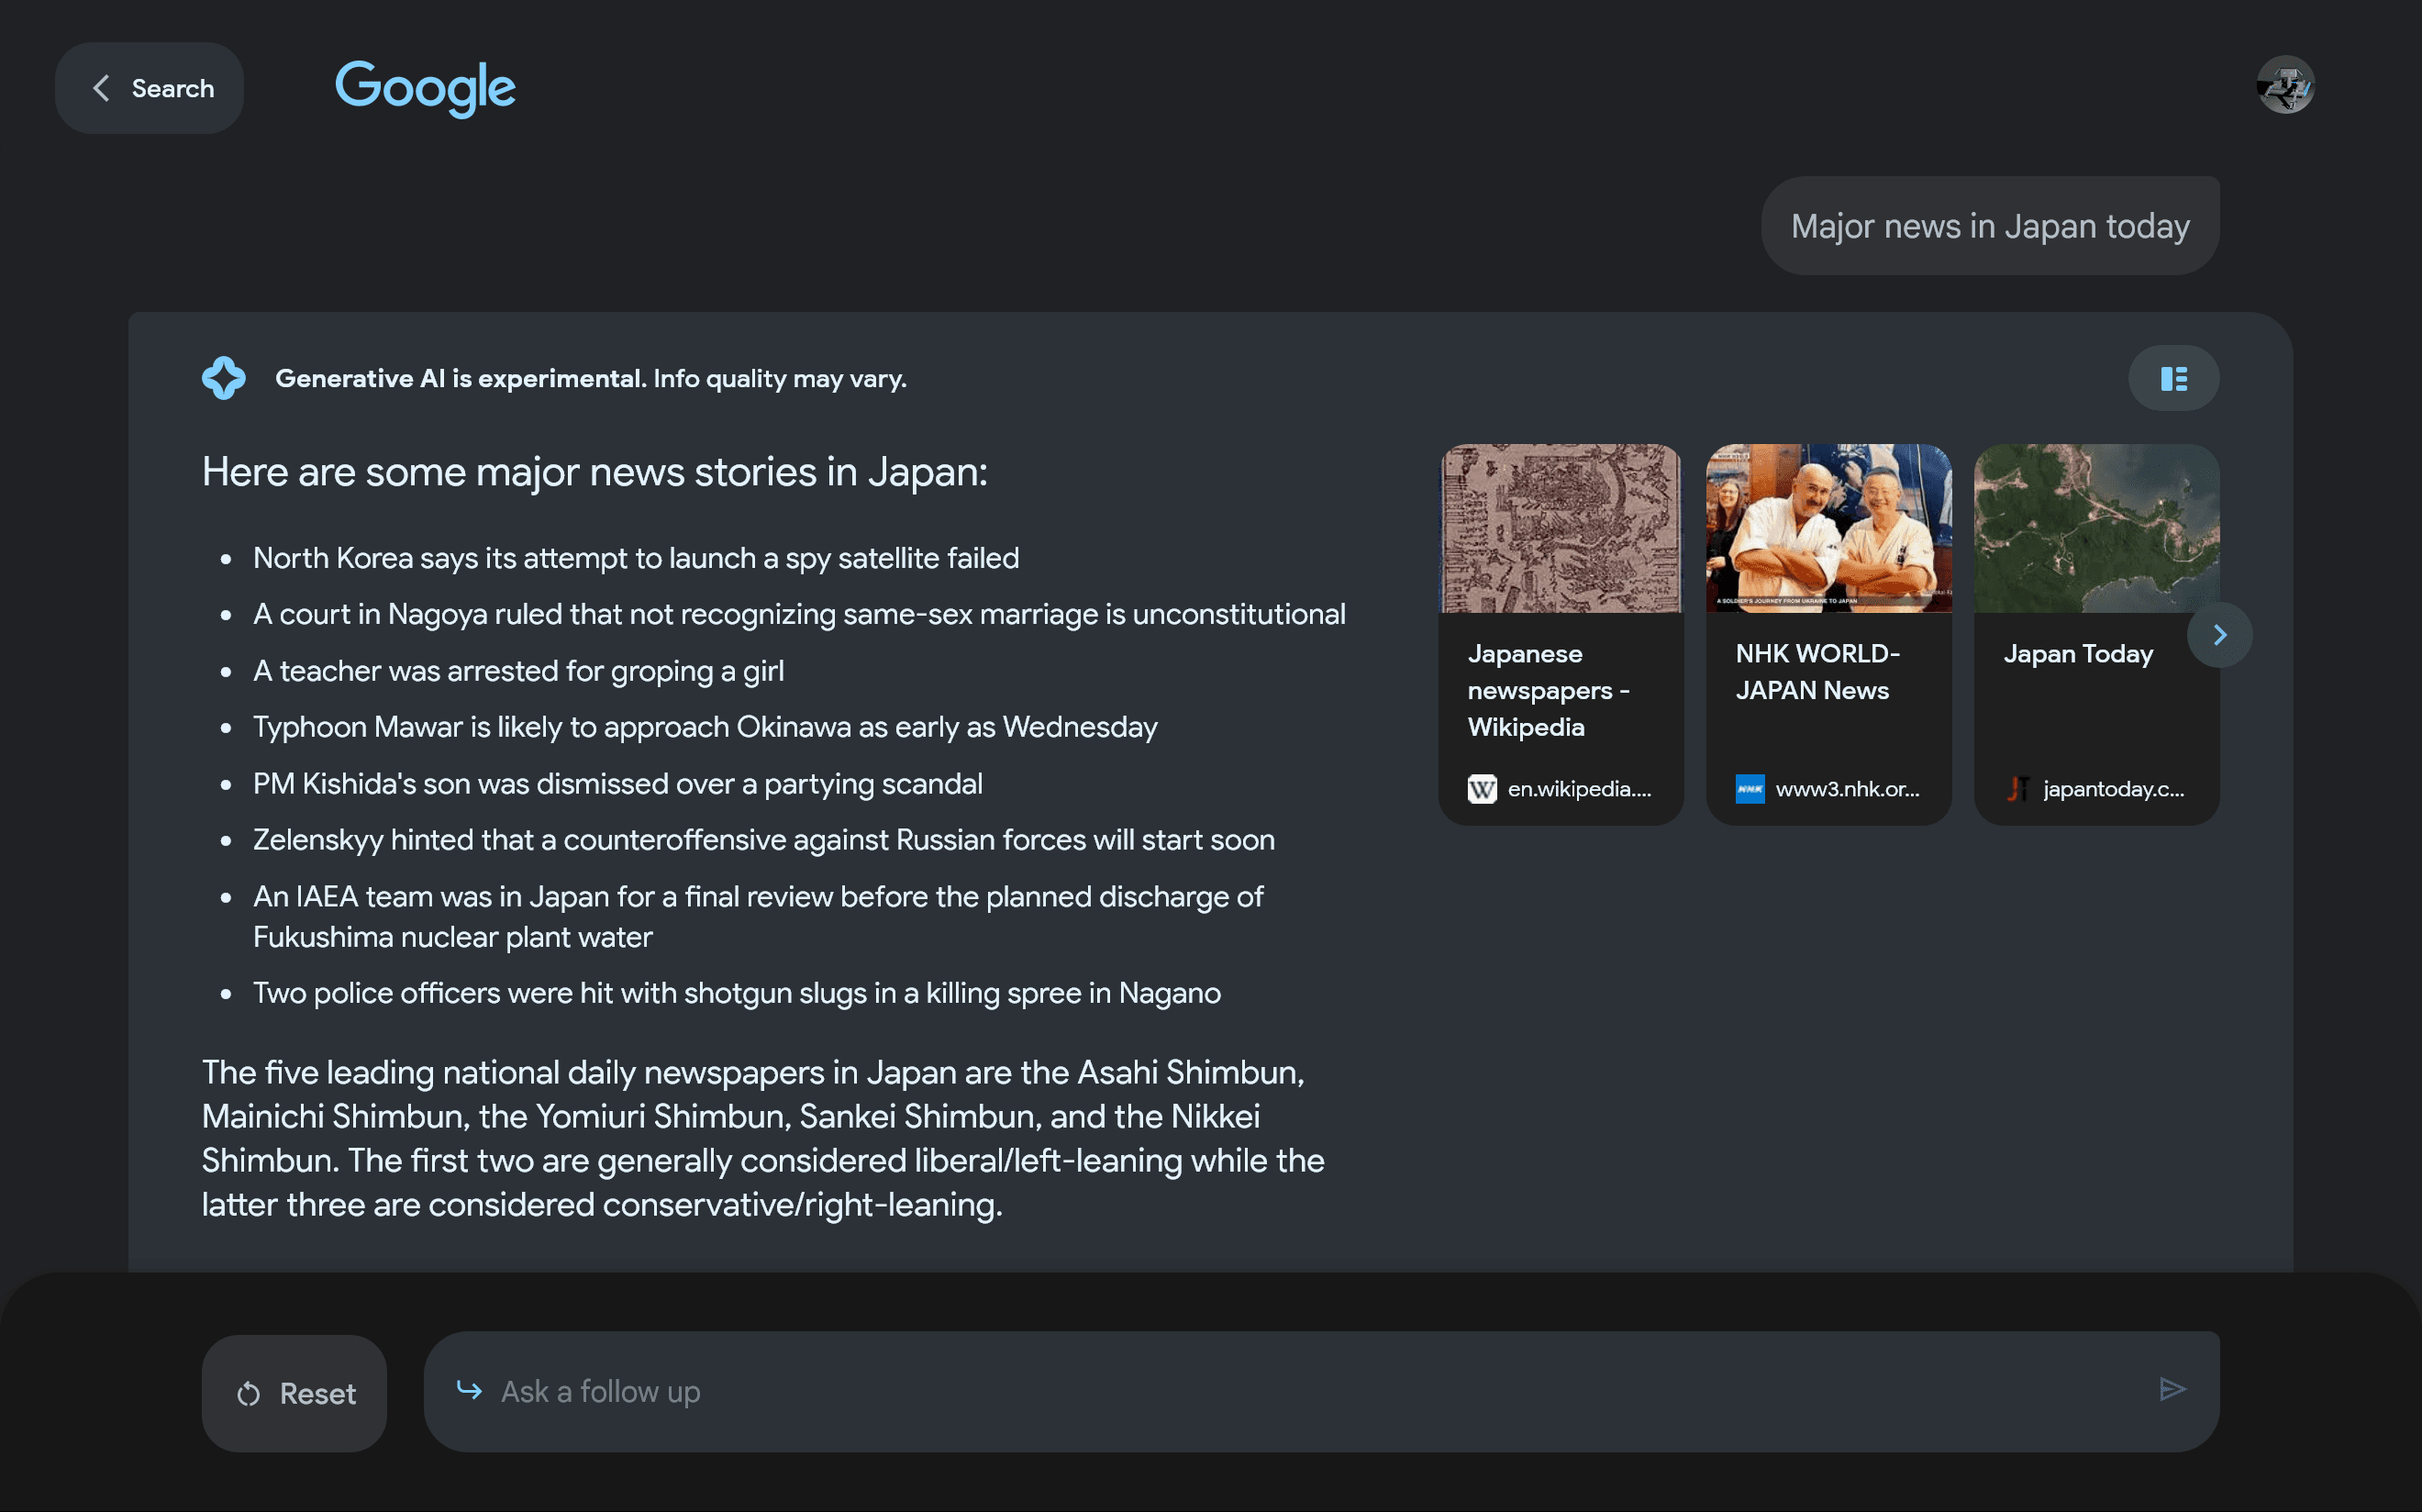Click the www3.nhk.or domain label
The width and height of the screenshot is (2422, 1512).
click(x=1847, y=789)
